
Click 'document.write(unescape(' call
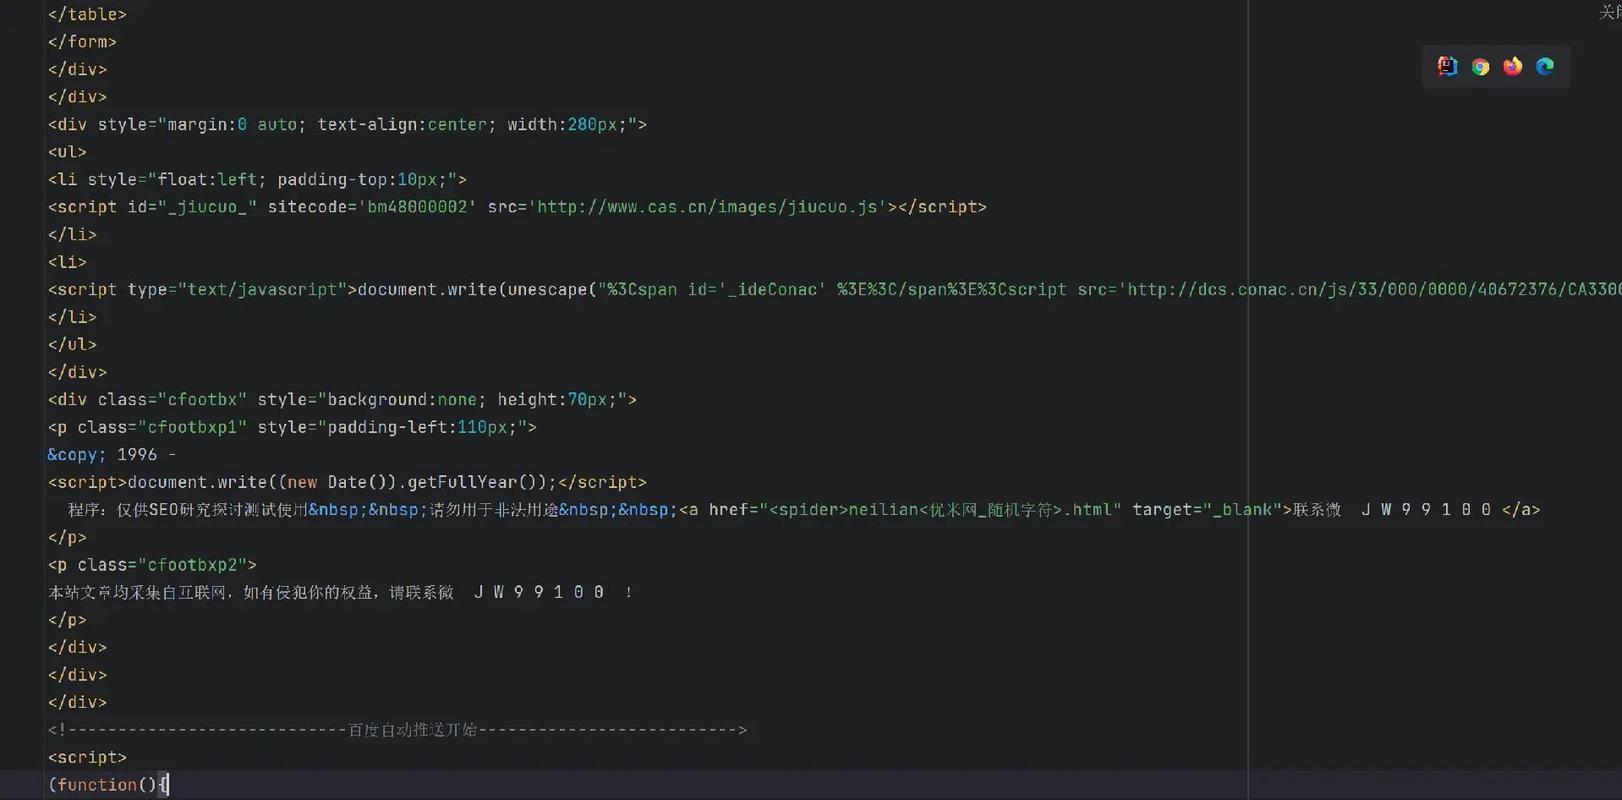click(477, 290)
